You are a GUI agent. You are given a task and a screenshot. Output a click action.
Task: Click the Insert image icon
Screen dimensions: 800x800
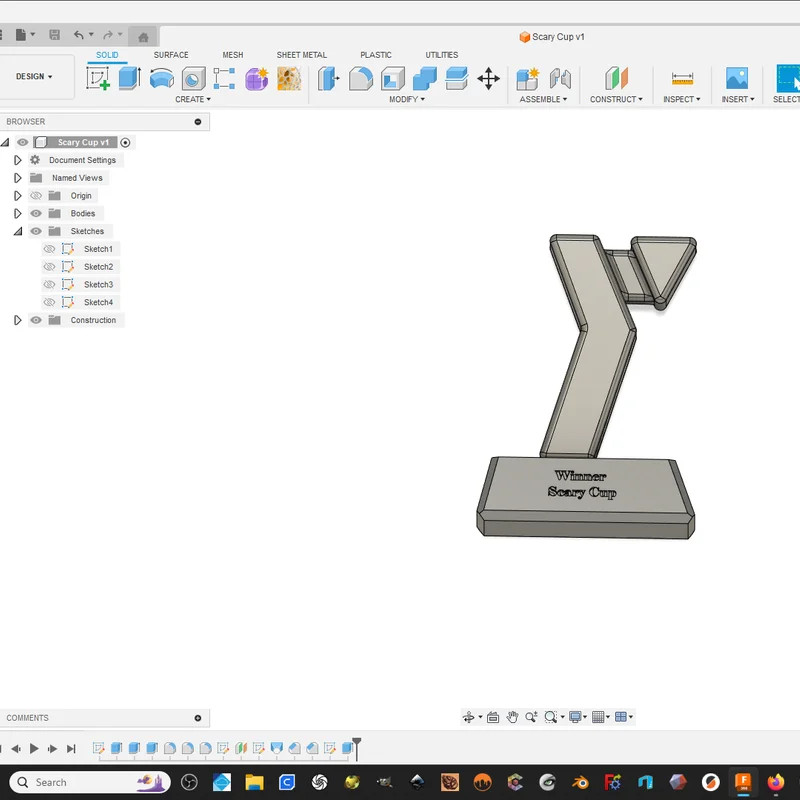pyautogui.click(x=737, y=79)
